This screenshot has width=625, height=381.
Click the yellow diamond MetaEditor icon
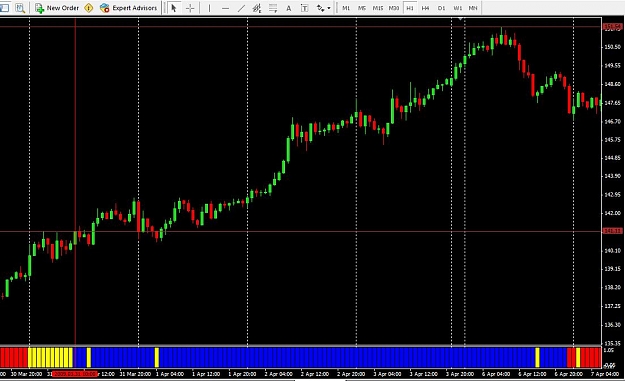[x=88, y=8]
